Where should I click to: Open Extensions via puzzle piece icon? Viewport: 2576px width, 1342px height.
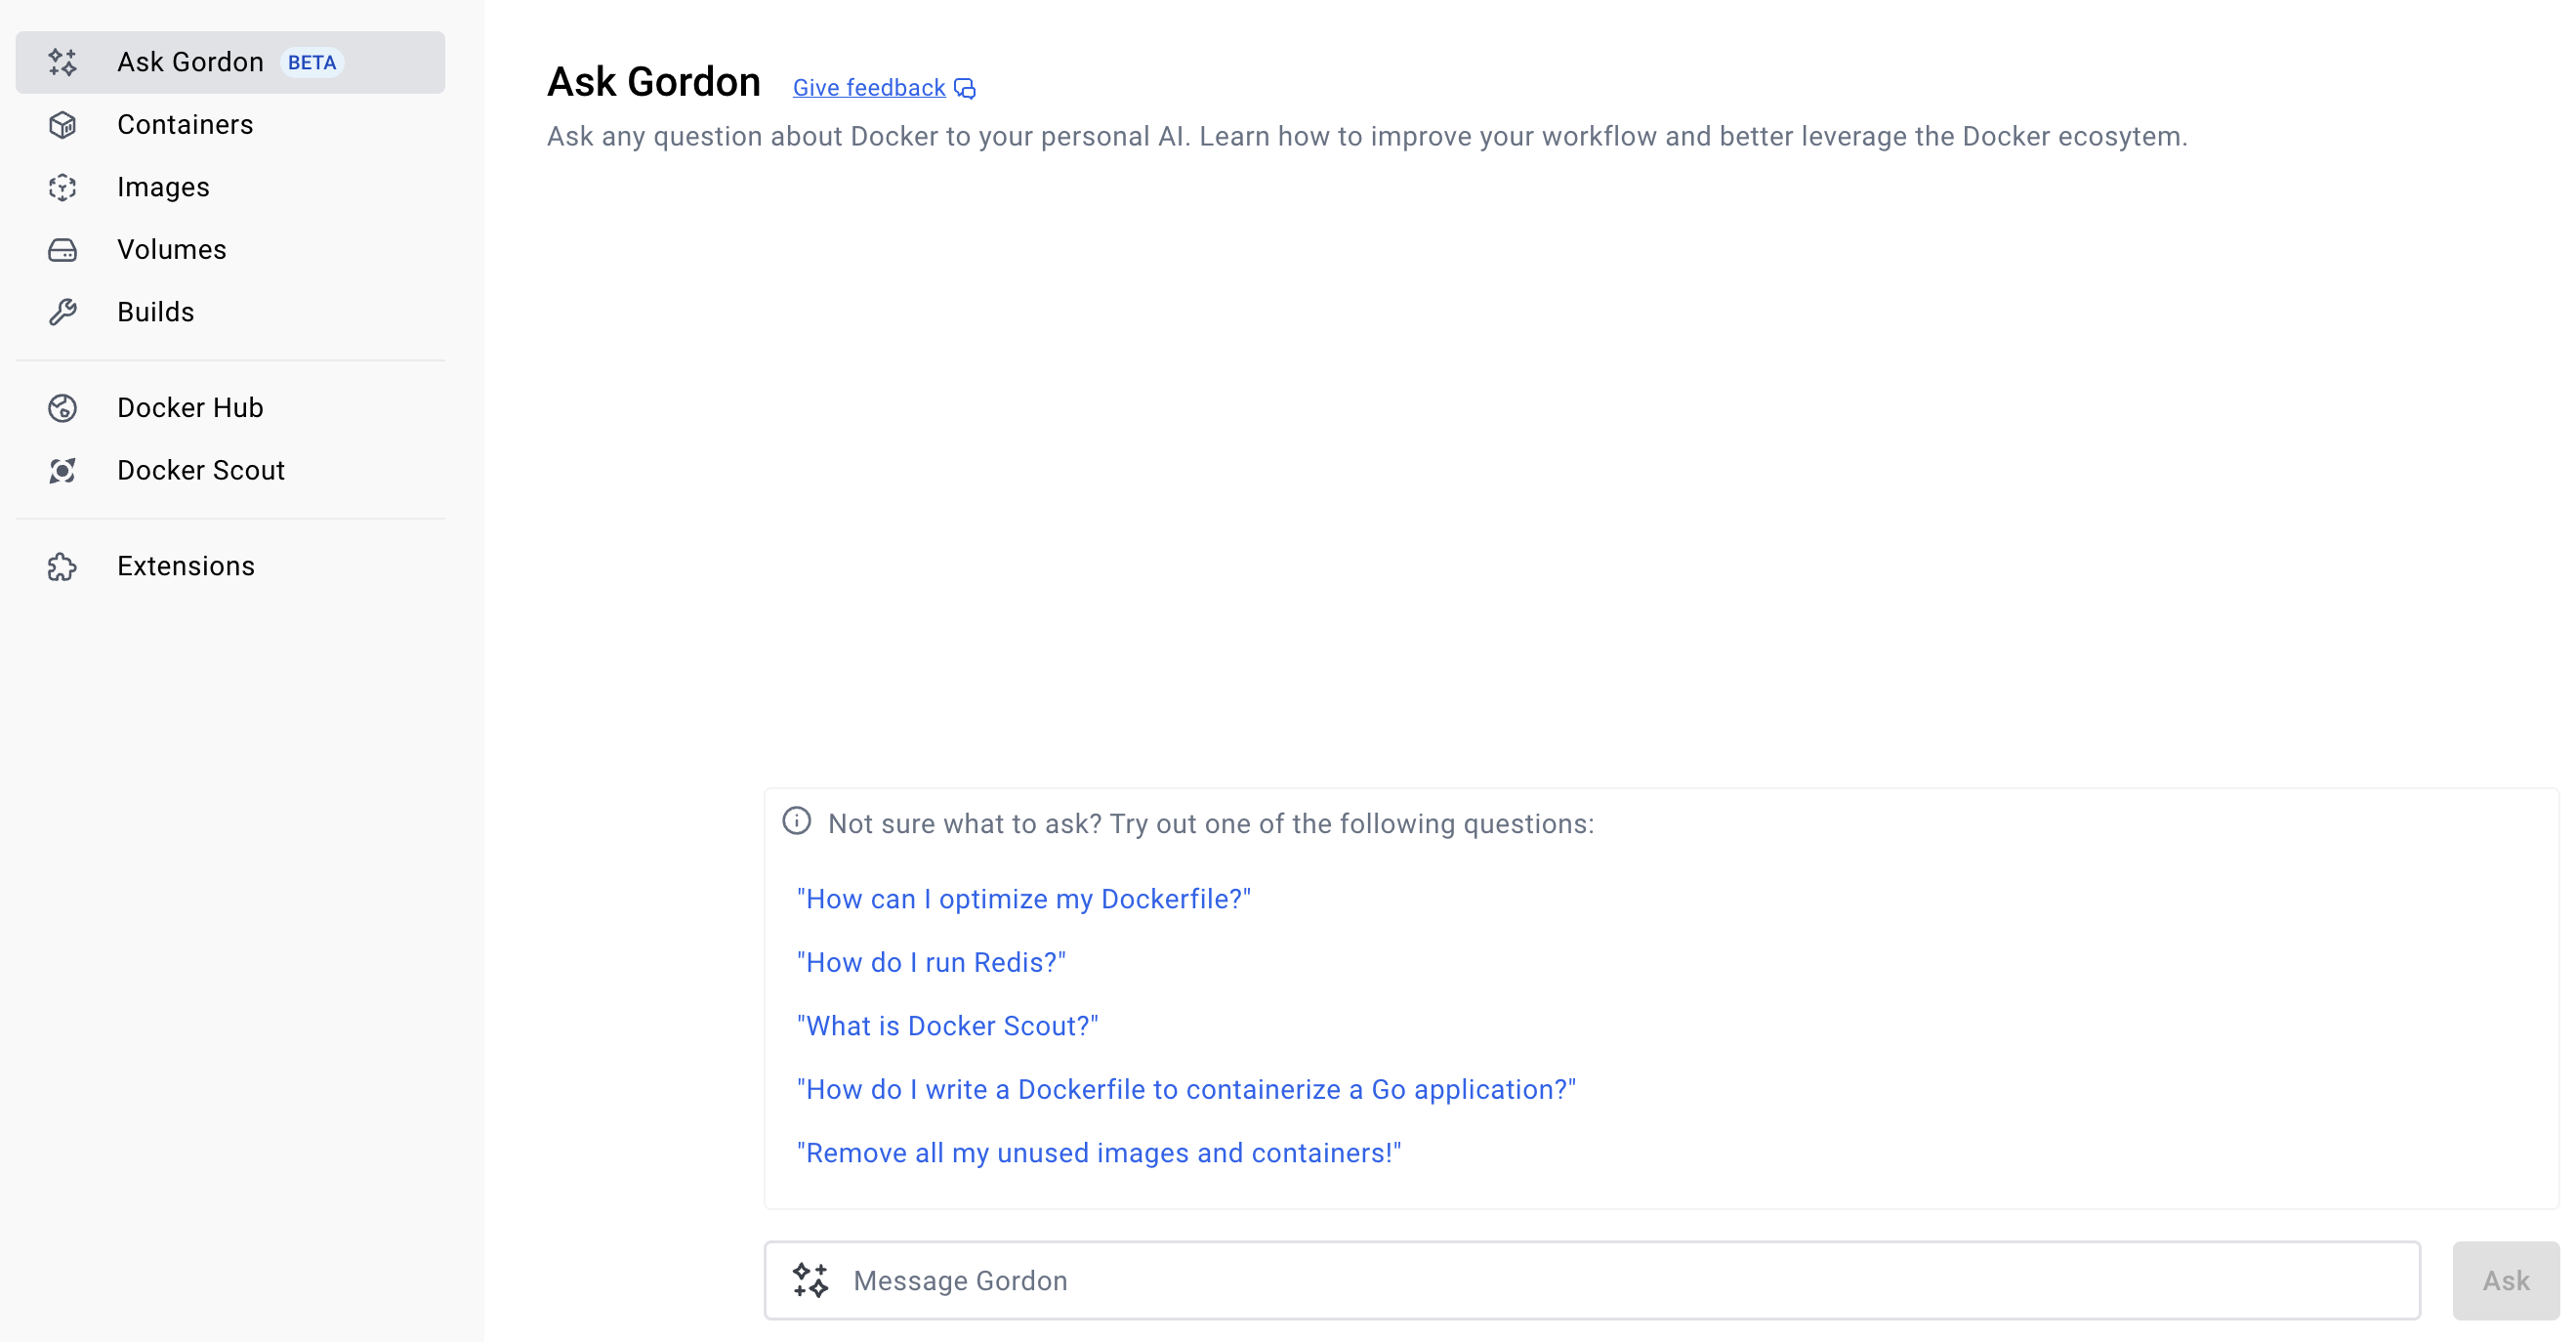62,566
